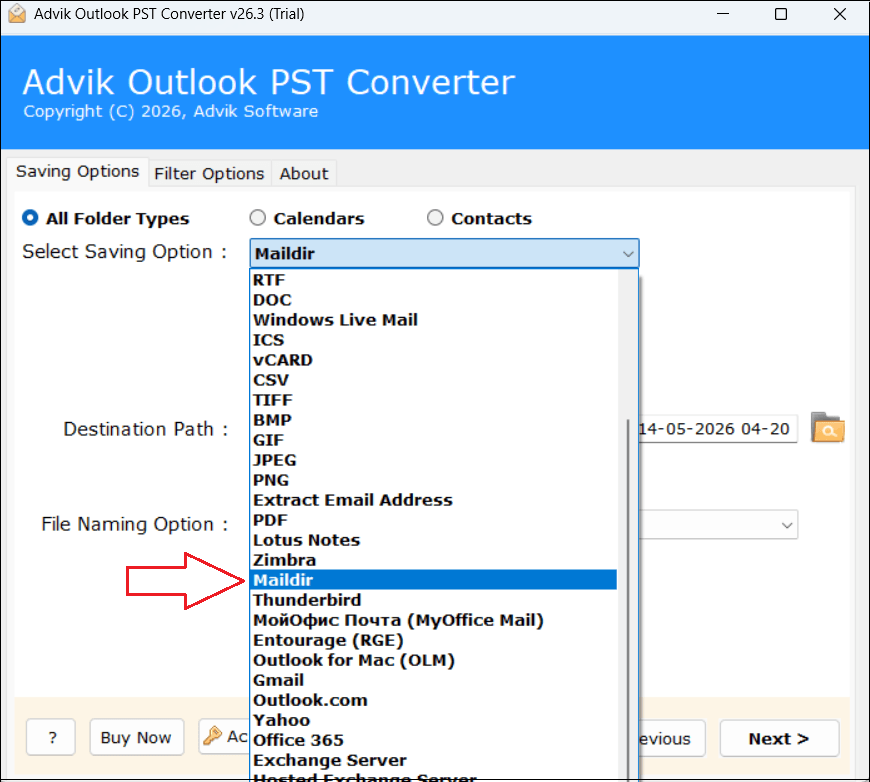The image size is (870, 782).
Task: Click the Destination Path field showing 14-05-2026 04-20
Action: 718,428
